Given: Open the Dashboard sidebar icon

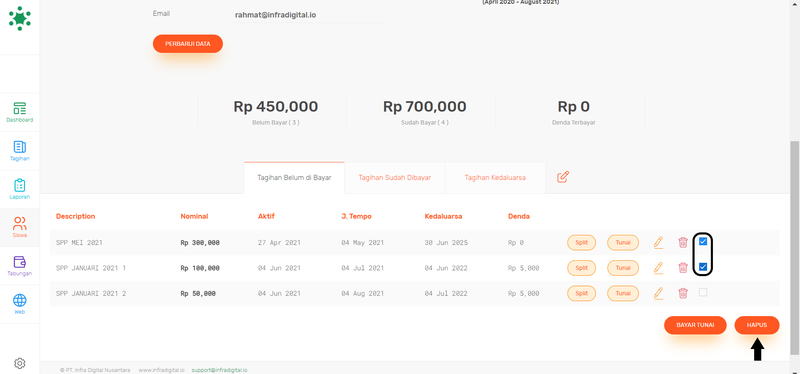Looking at the screenshot, I should 20,112.
